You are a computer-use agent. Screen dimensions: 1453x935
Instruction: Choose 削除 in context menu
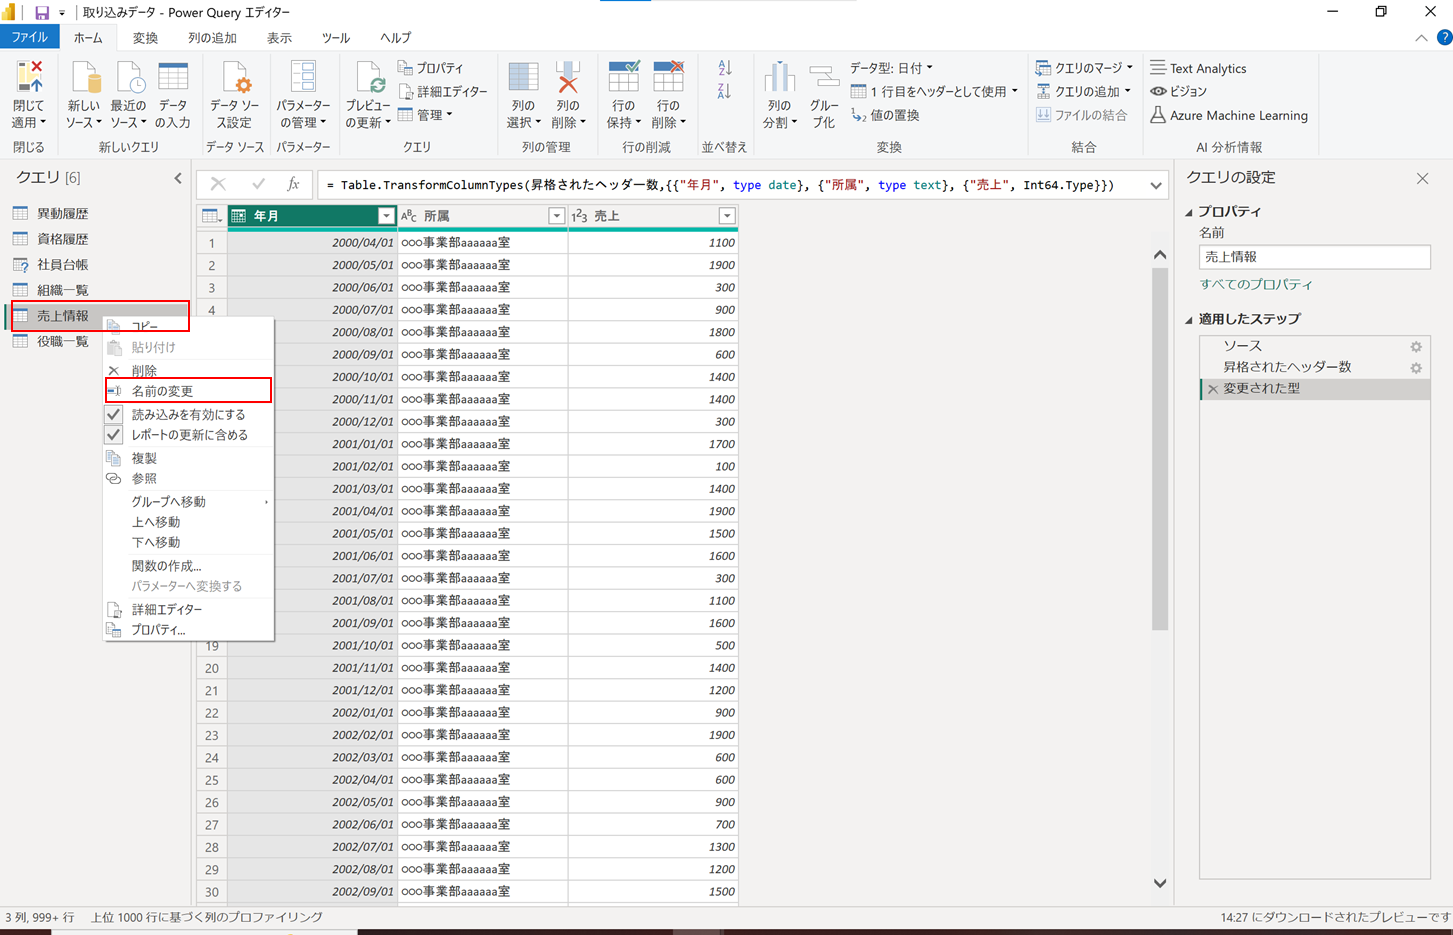(x=188, y=370)
